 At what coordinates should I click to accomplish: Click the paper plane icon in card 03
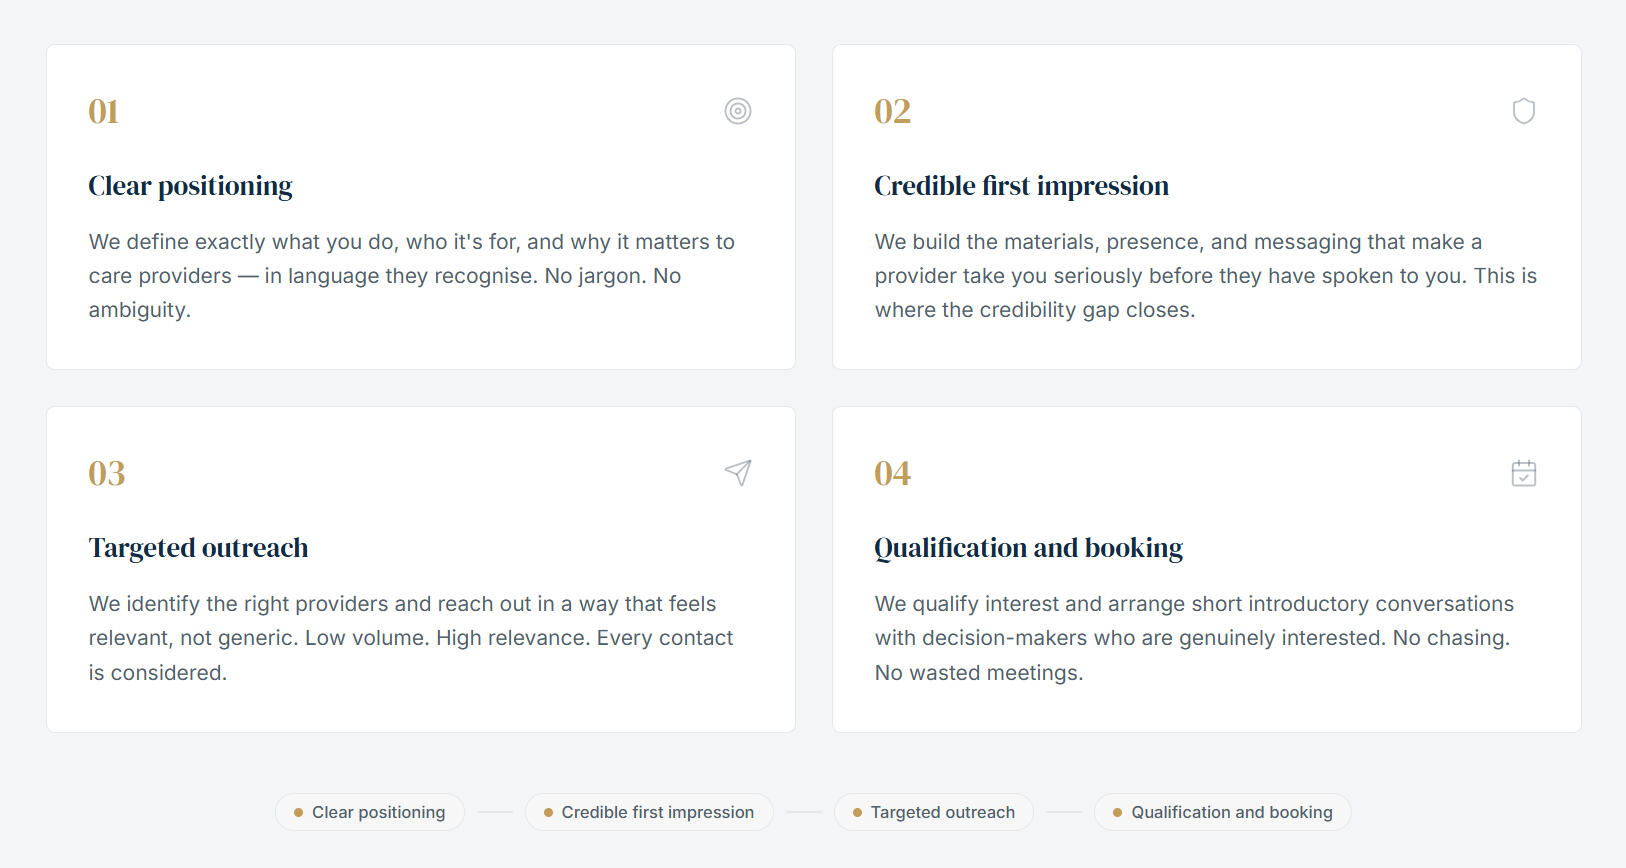click(x=738, y=473)
